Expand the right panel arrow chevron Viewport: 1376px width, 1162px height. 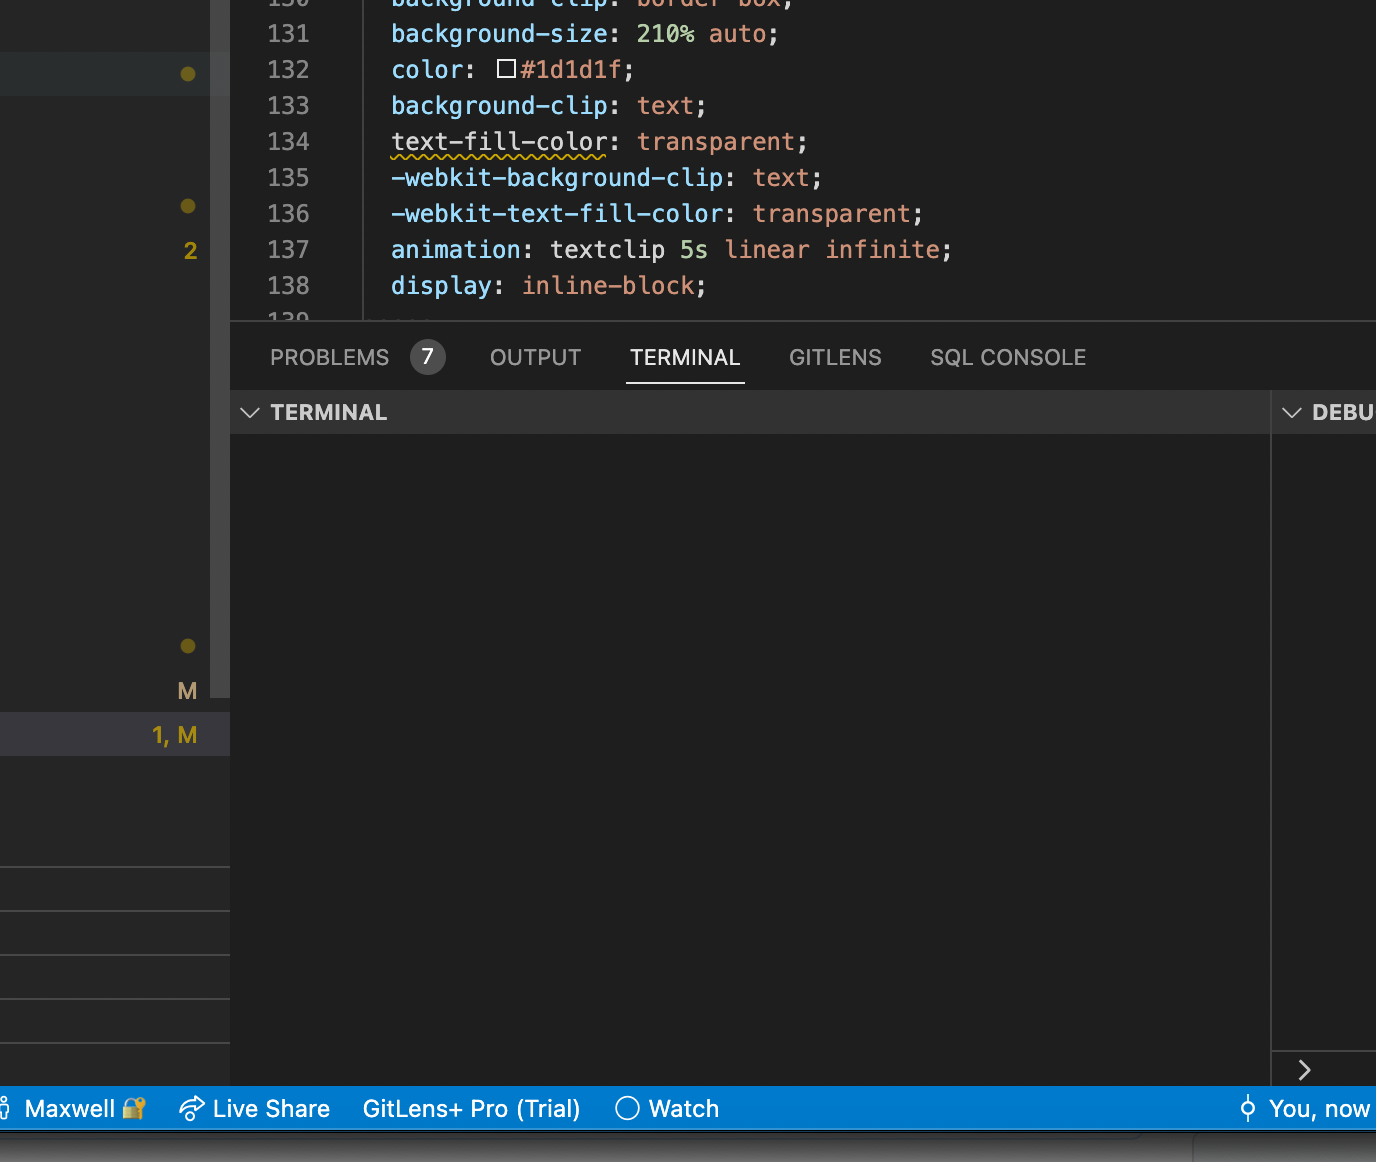pyautogui.click(x=1304, y=1070)
